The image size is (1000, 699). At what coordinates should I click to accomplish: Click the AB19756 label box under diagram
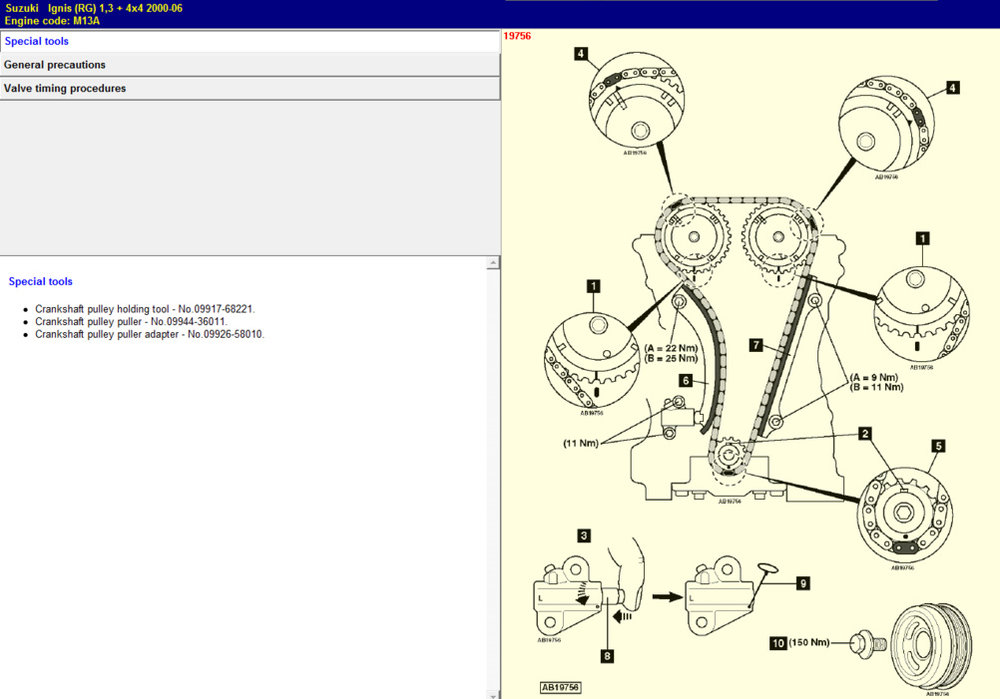pos(561,687)
